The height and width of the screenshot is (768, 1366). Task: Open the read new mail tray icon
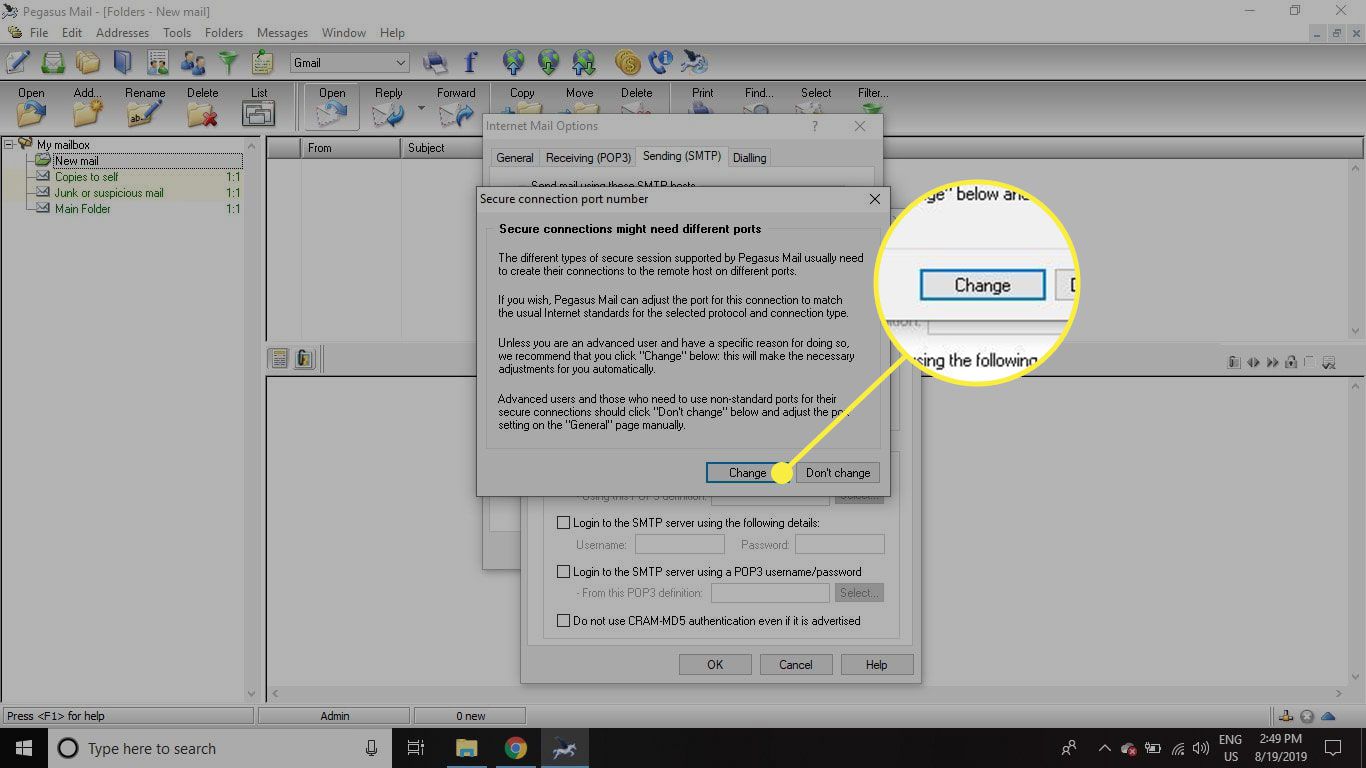click(x=53, y=62)
